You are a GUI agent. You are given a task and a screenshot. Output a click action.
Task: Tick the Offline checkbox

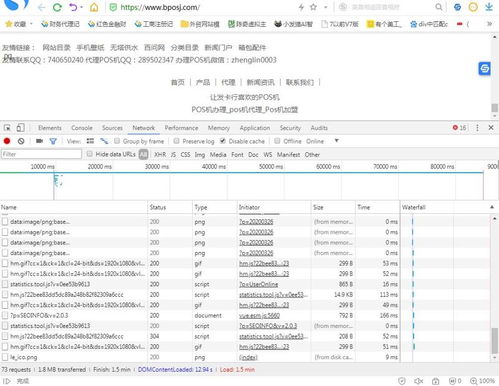tap(277, 141)
